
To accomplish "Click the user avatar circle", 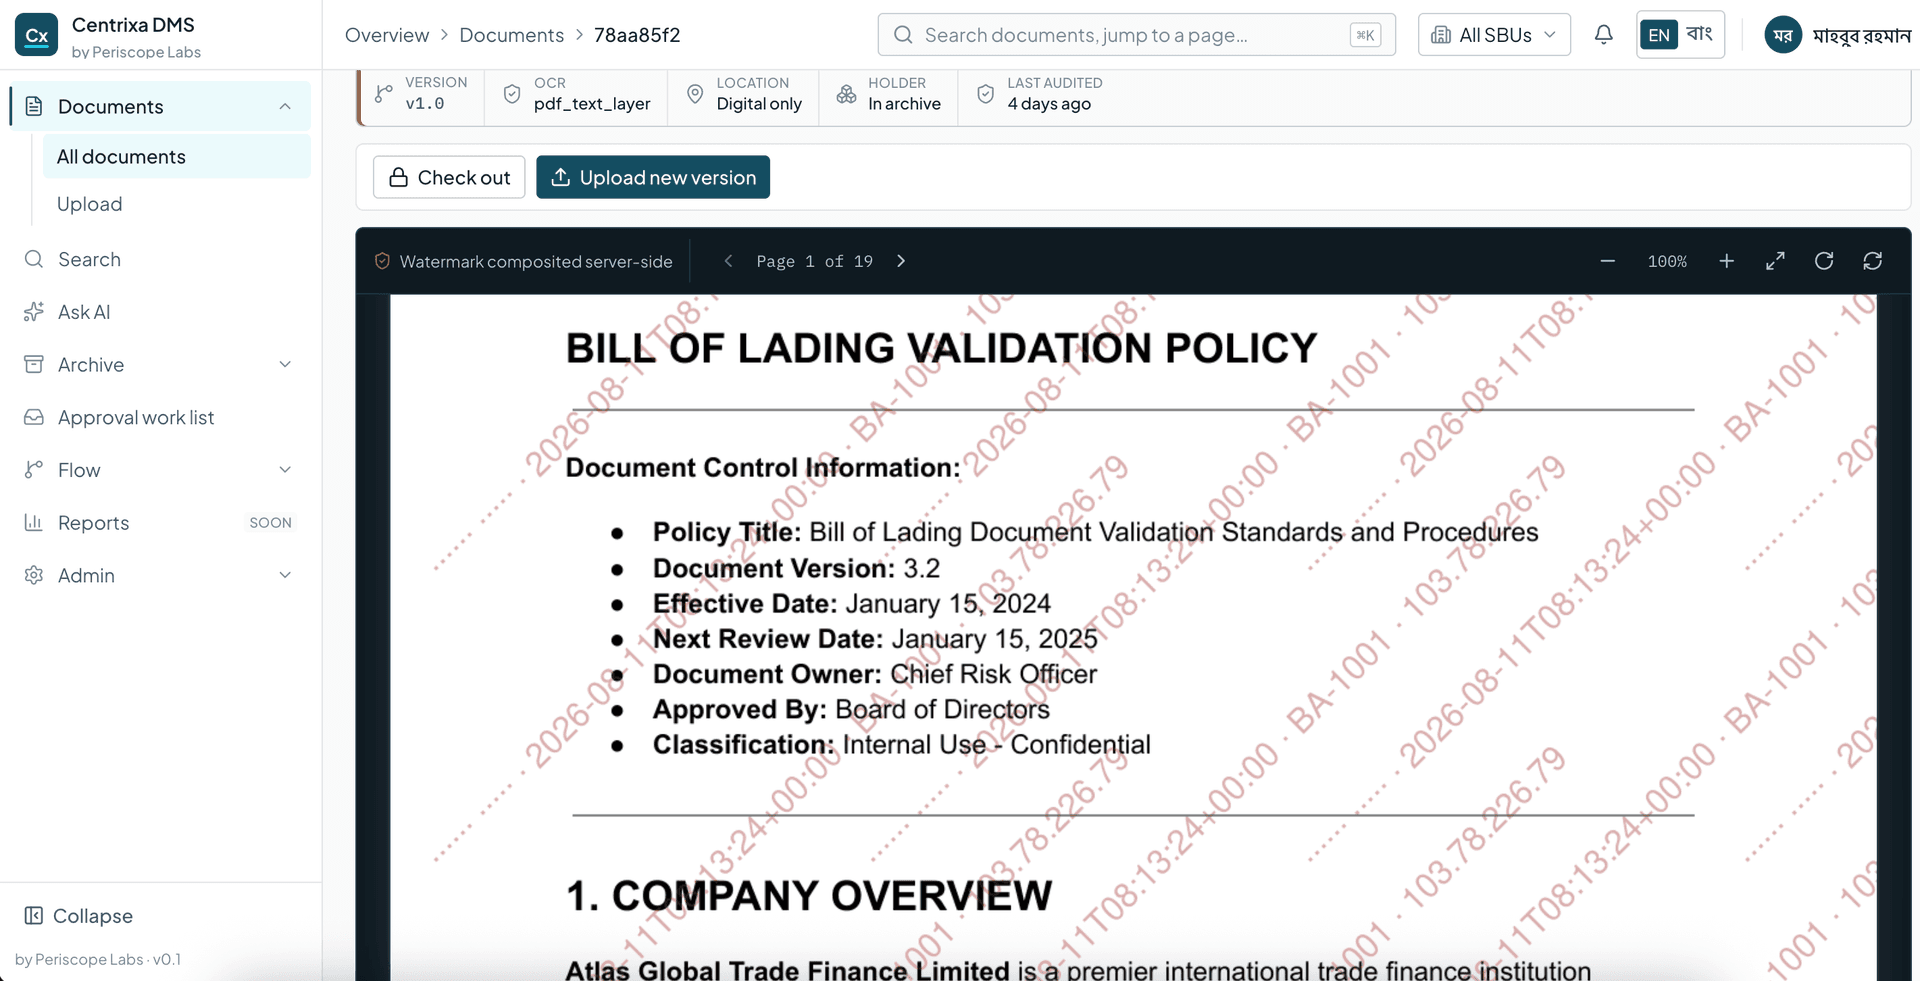I will pos(1782,35).
